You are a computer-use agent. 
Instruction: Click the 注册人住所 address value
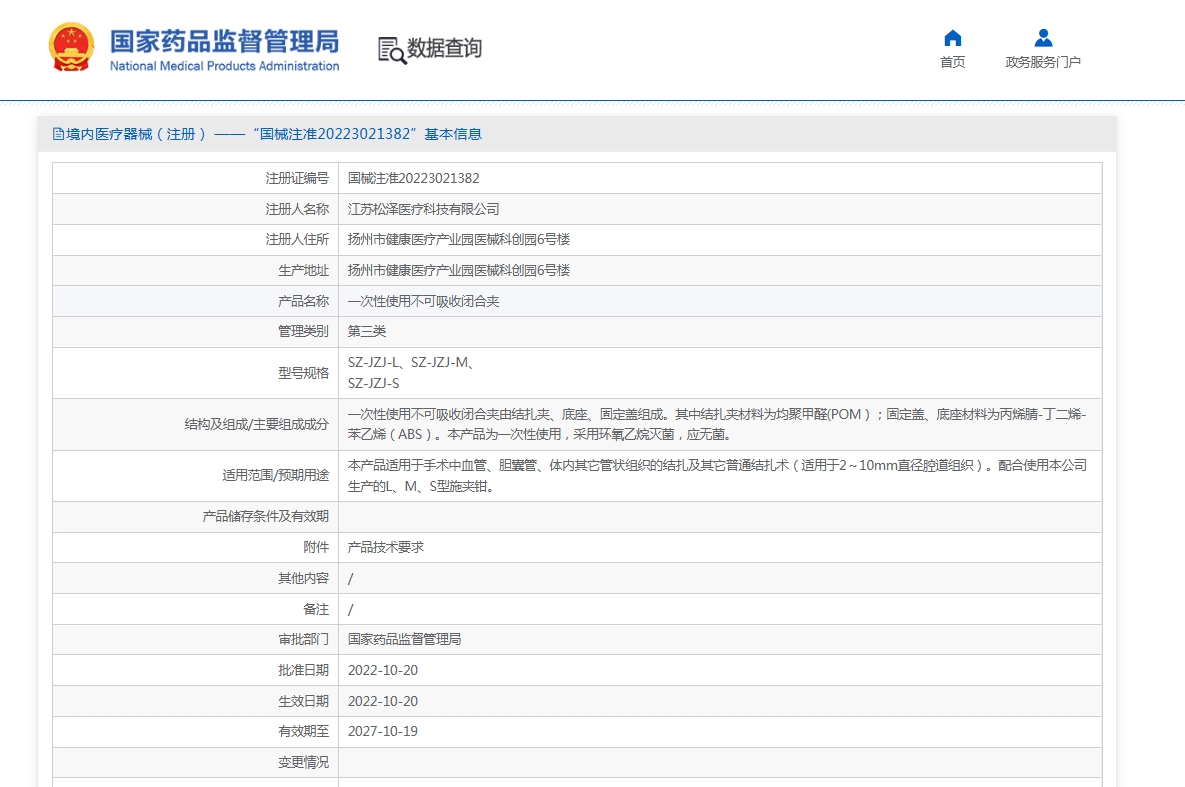click(x=459, y=240)
